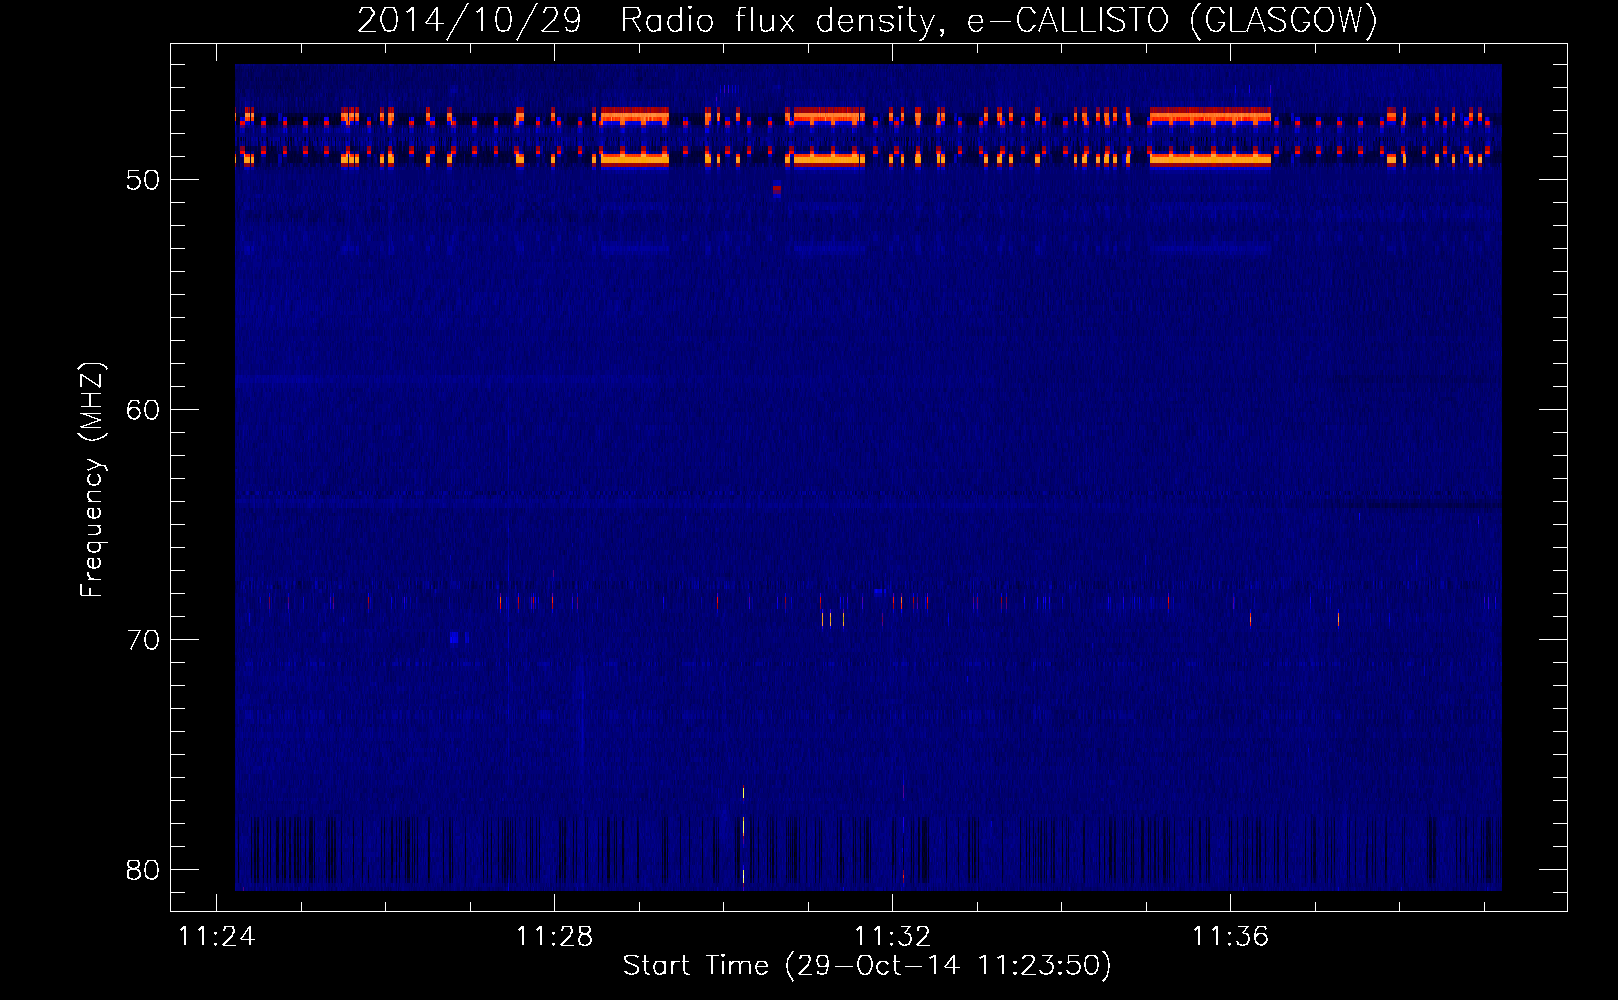Click the '60' frequency tick label

pyautogui.click(x=143, y=410)
